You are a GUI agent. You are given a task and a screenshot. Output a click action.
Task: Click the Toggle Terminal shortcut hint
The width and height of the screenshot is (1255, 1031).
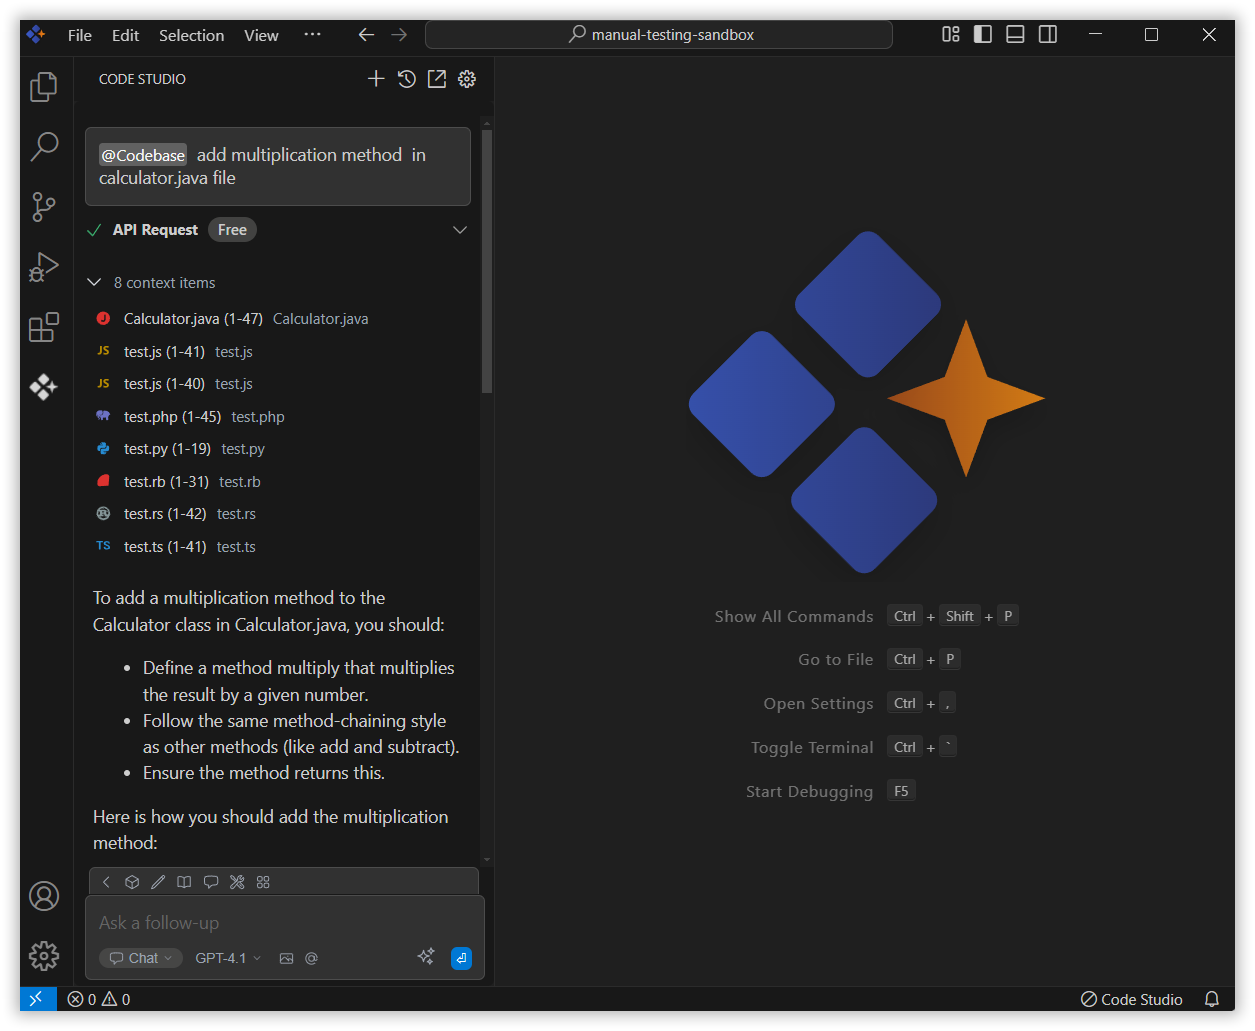point(854,747)
